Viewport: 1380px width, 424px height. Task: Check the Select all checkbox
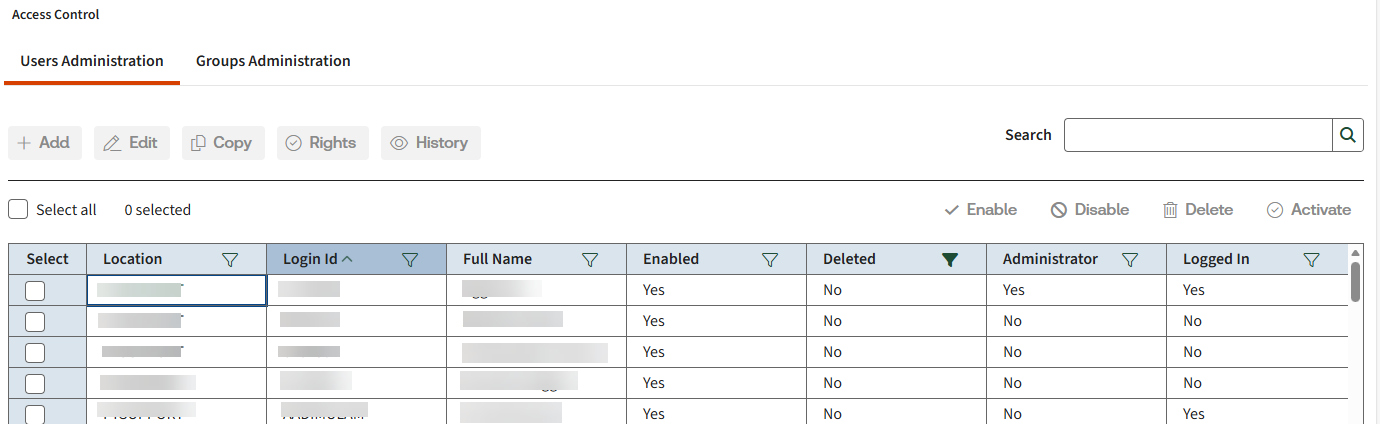pos(18,210)
